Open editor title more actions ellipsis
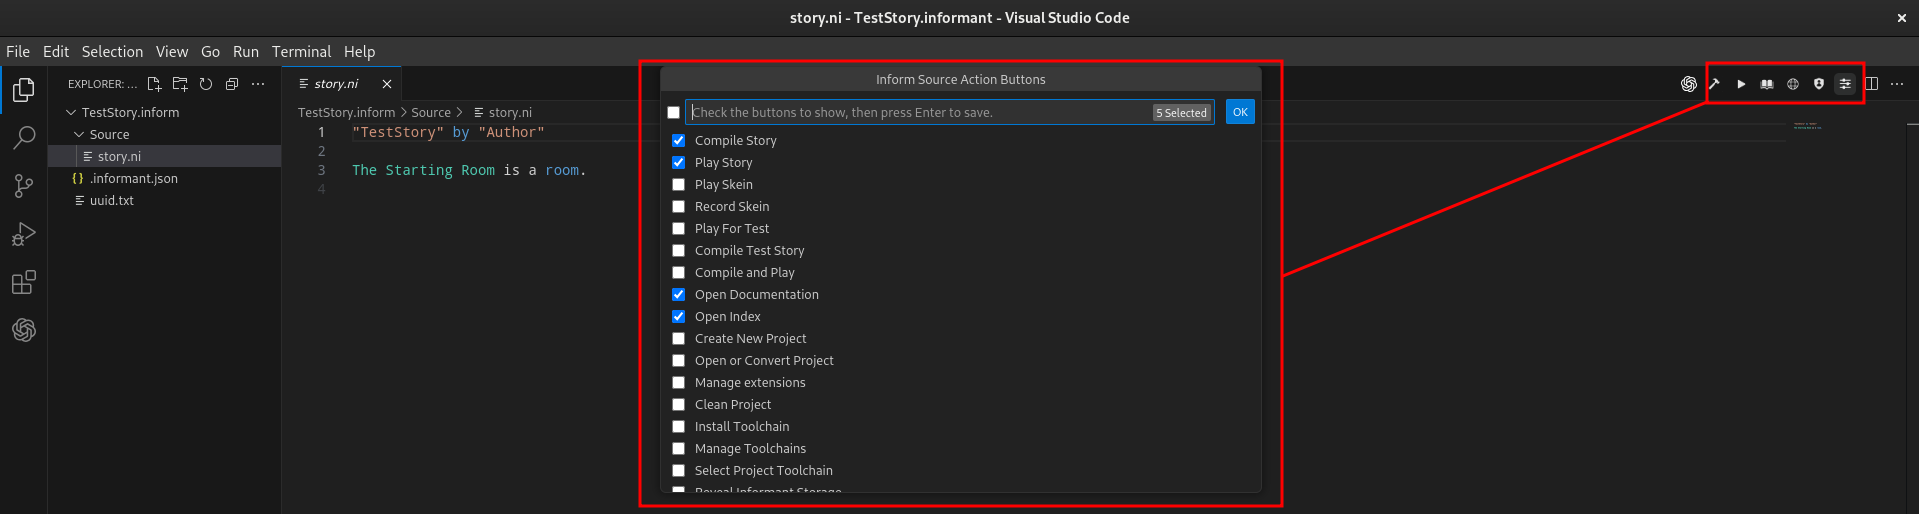 pyautogui.click(x=1897, y=84)
